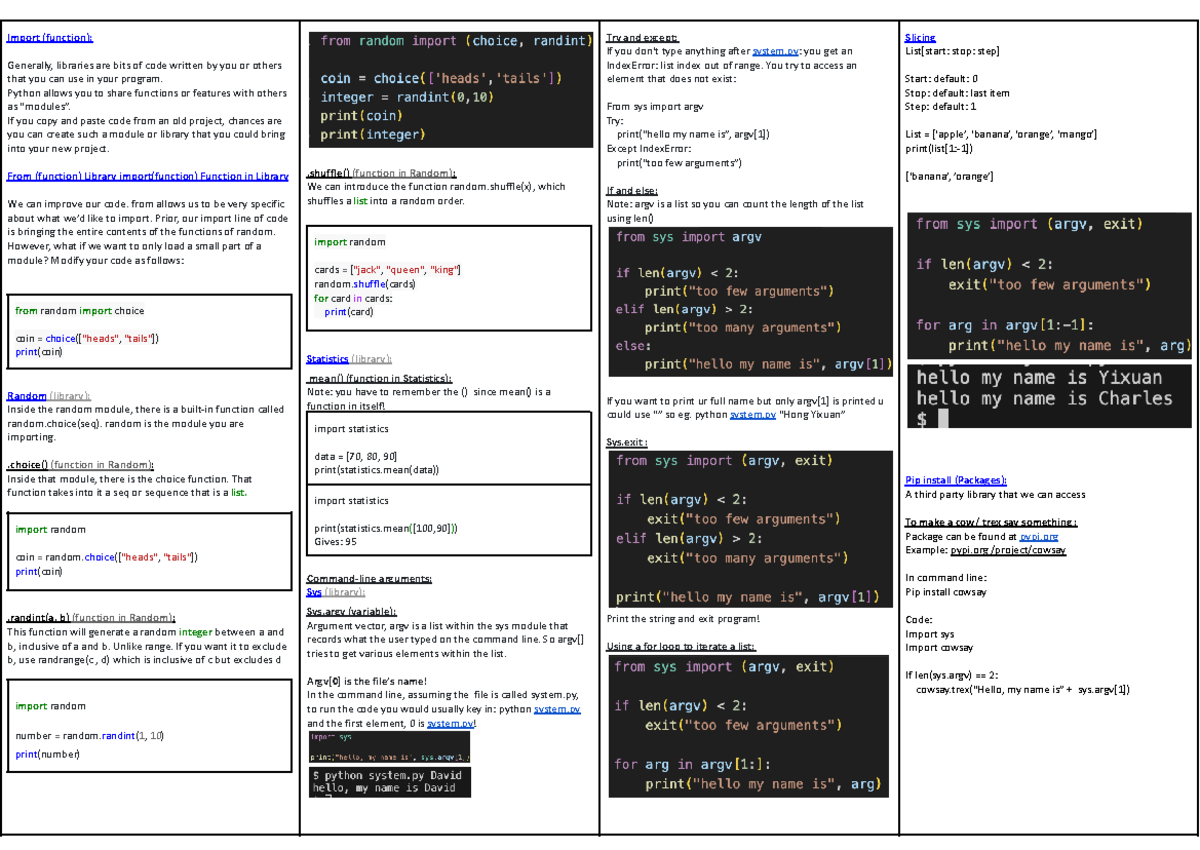The image size is (1200, 850).
Task: Click the 'from random import choice' code box
Action: 147,331
